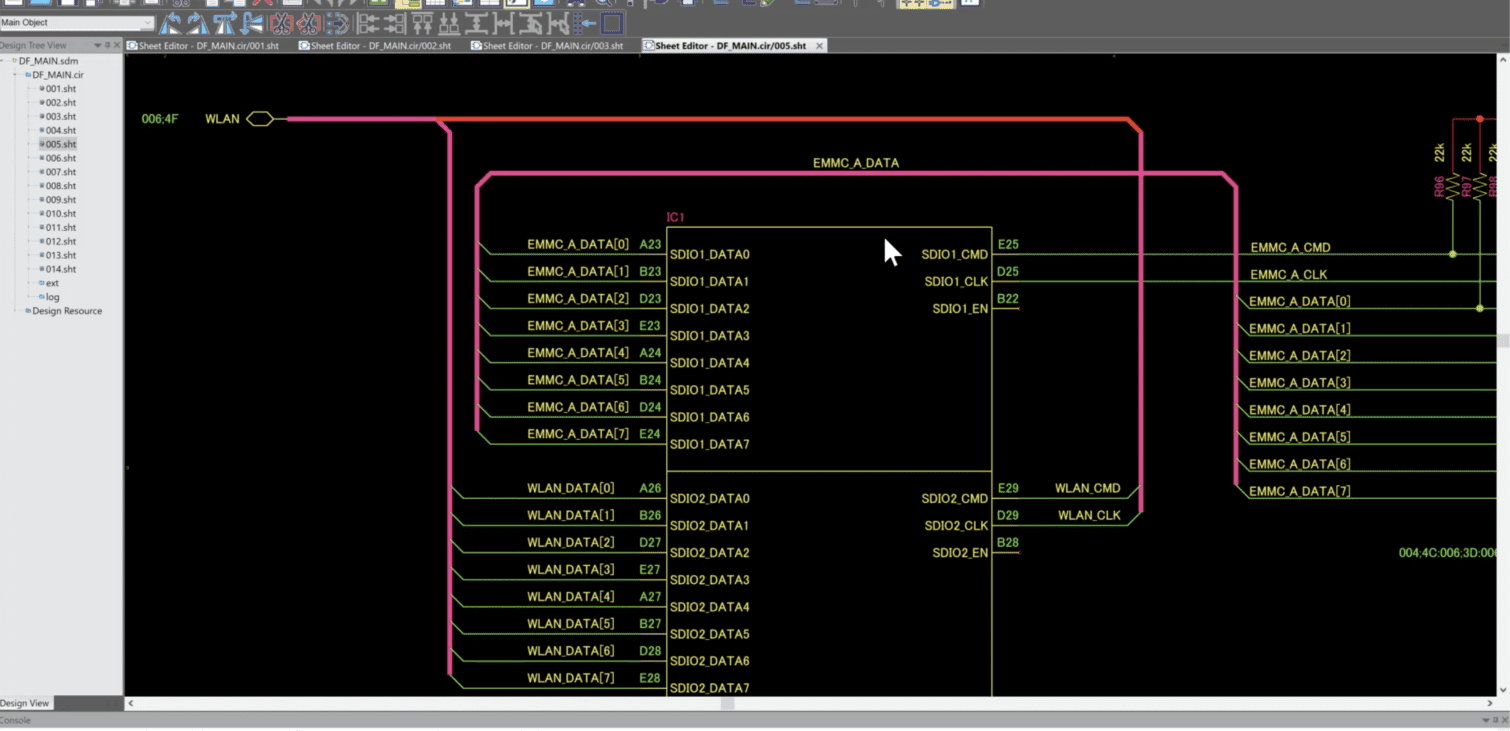This screenshot has width=1510, height=731.
Task: Select 014.sht in design tree
Action: pyautogui.click(x=60, y=269)
